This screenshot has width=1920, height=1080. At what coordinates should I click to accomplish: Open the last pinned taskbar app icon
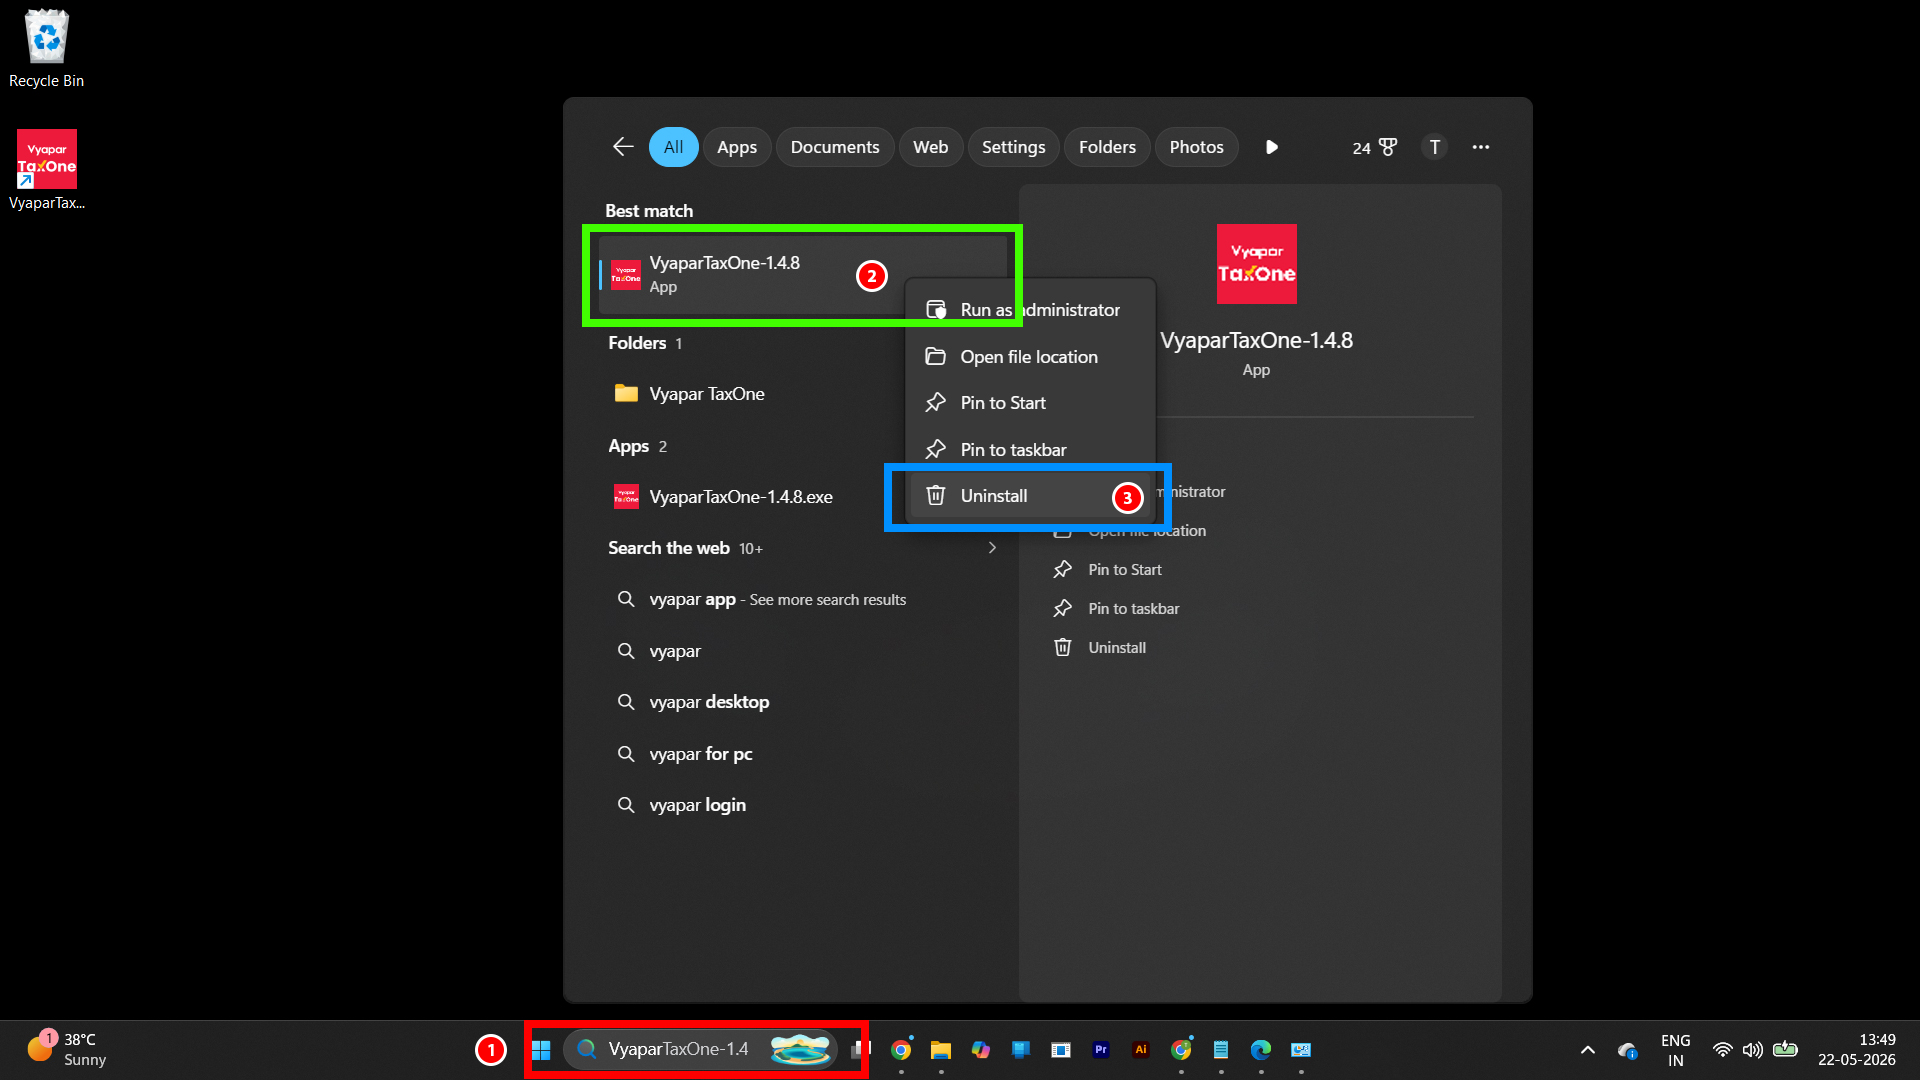point(1301,1050)
